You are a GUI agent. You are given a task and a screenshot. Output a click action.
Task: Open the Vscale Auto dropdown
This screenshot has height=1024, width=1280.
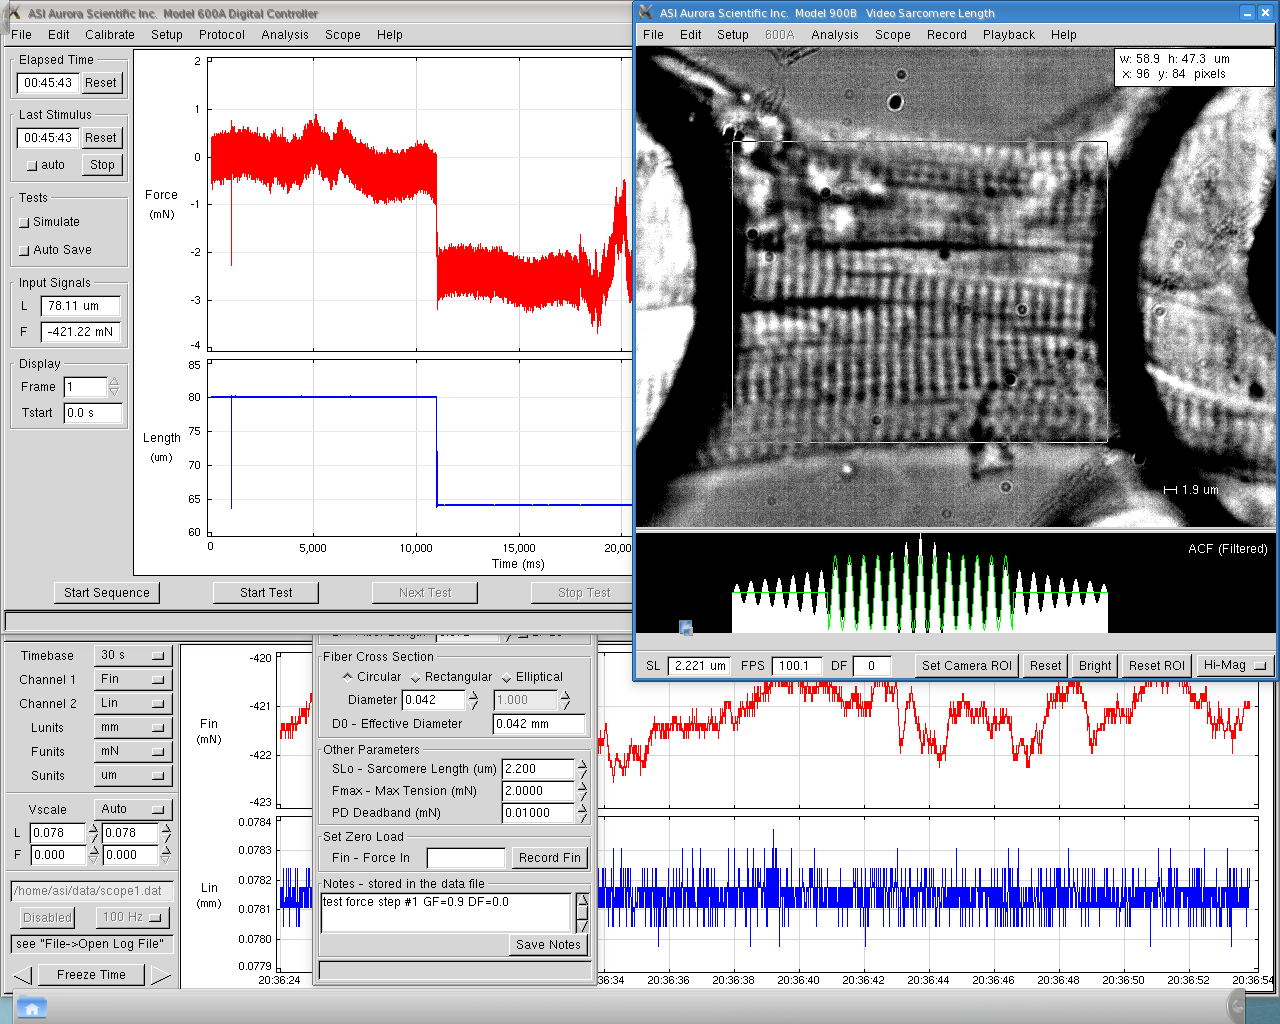pyautogui.click(x=133, y=809)
